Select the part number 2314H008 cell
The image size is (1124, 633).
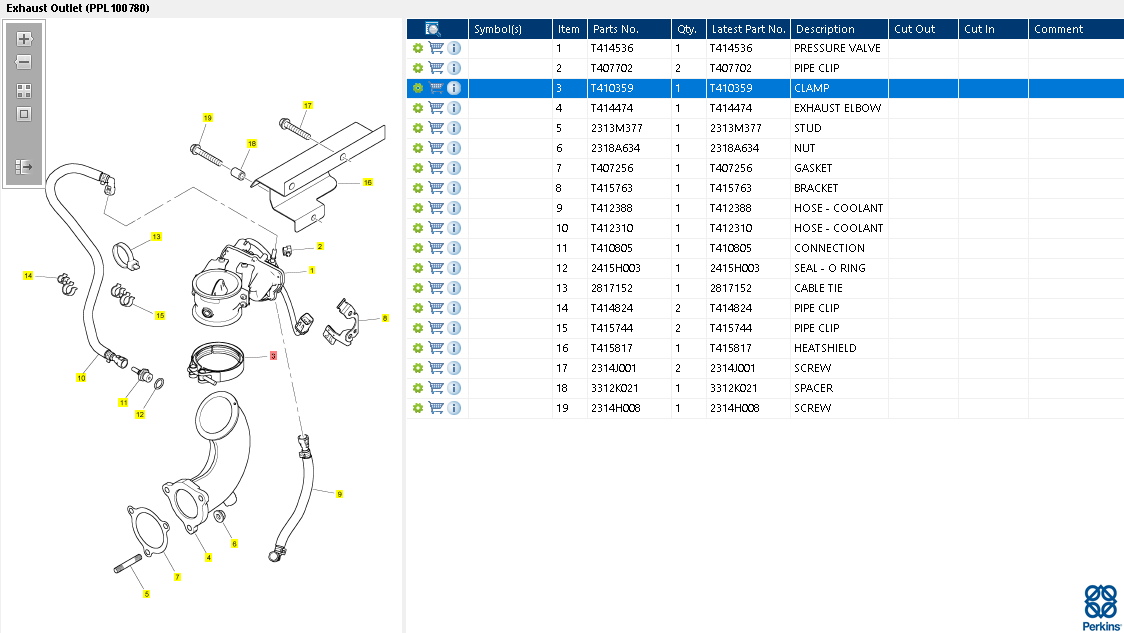629,408
